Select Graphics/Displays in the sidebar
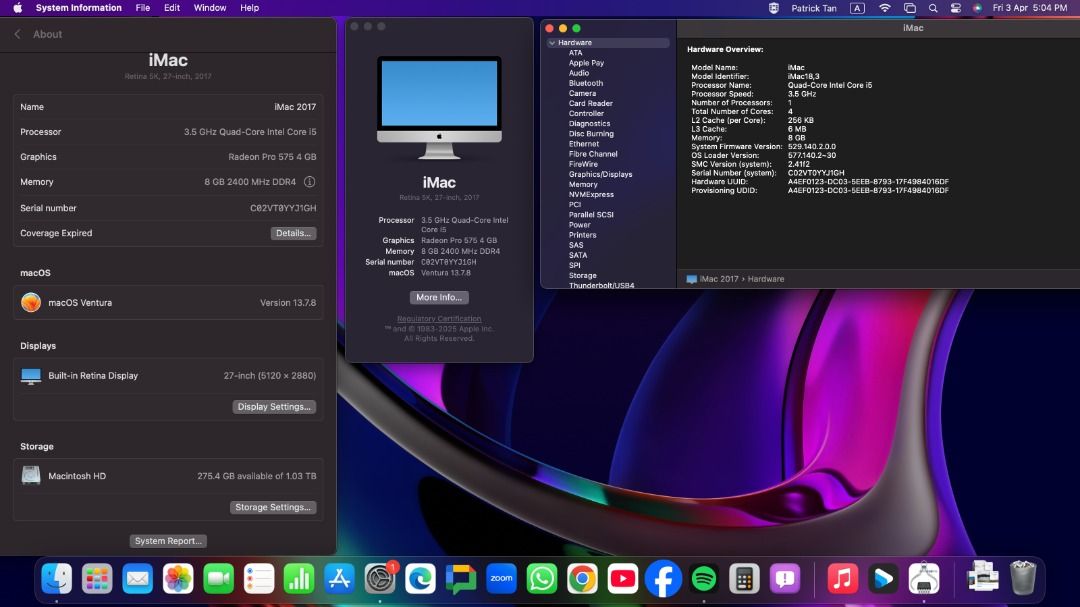 (x=600, y=174)
